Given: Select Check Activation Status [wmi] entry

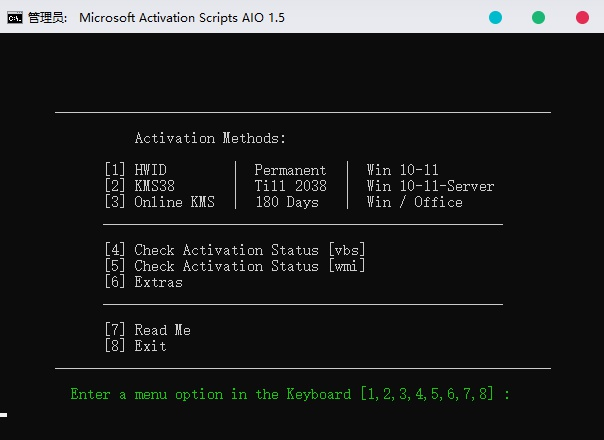Looking at the screenshot, I should click(235, 266).
